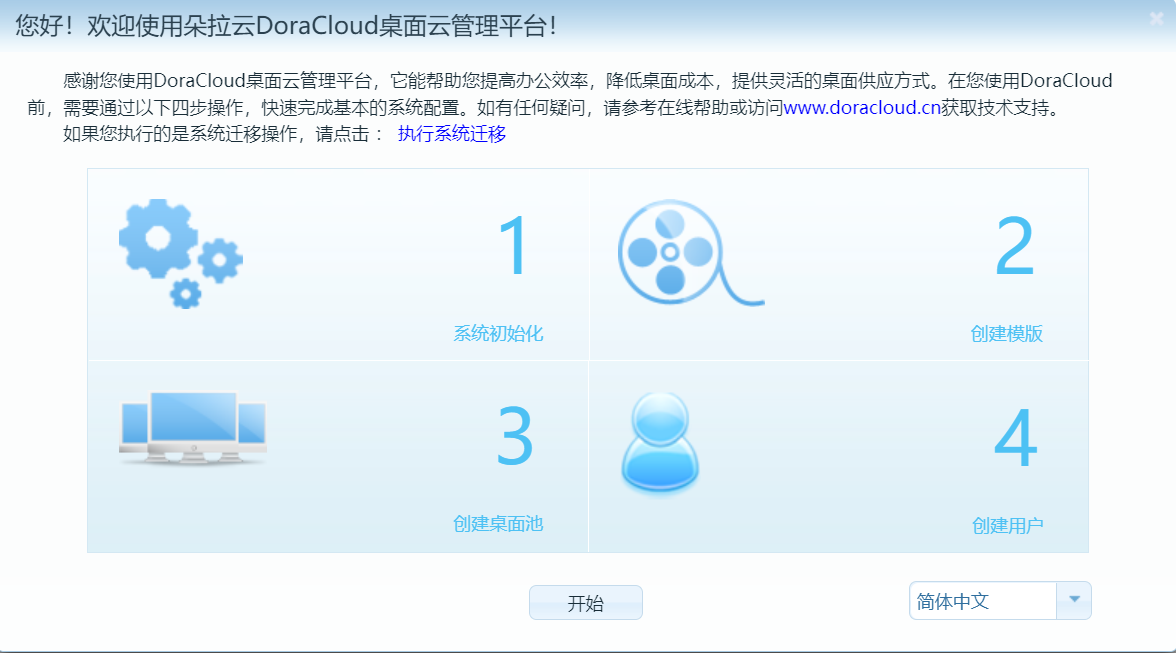Open the 系统初始化 step label
This screenshot has height=653, width=1176.
pyautogui.click(x=498, y=334)
